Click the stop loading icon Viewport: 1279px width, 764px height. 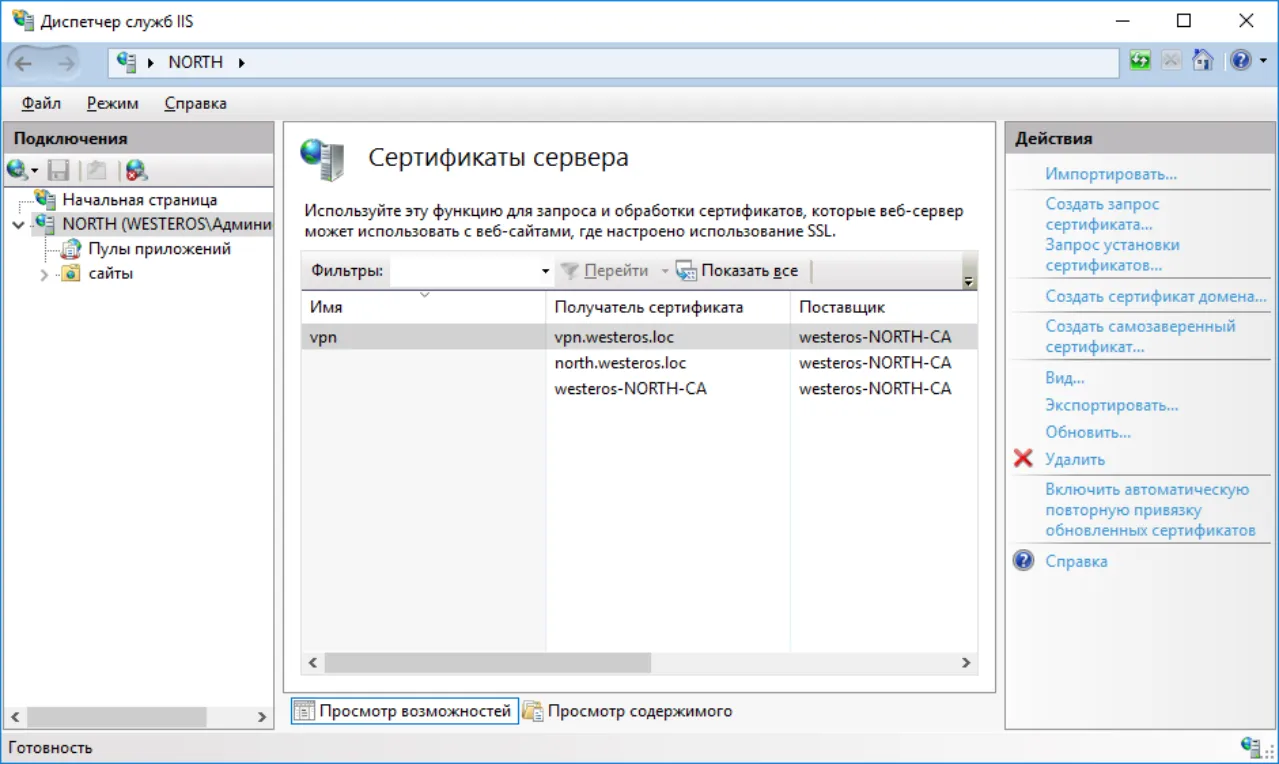click(x=1171, y=61)
